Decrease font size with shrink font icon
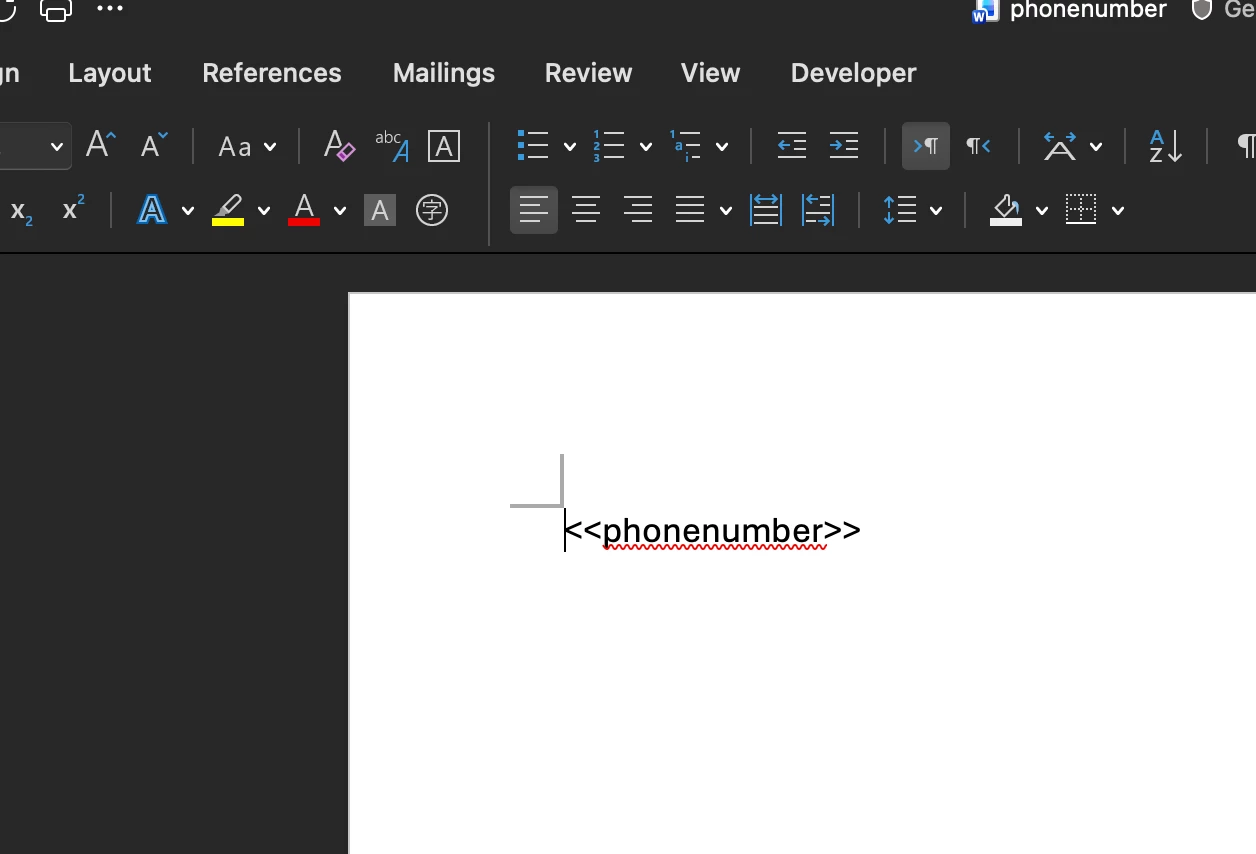The width and height of the screenshot is (1256, 854). 153,146
